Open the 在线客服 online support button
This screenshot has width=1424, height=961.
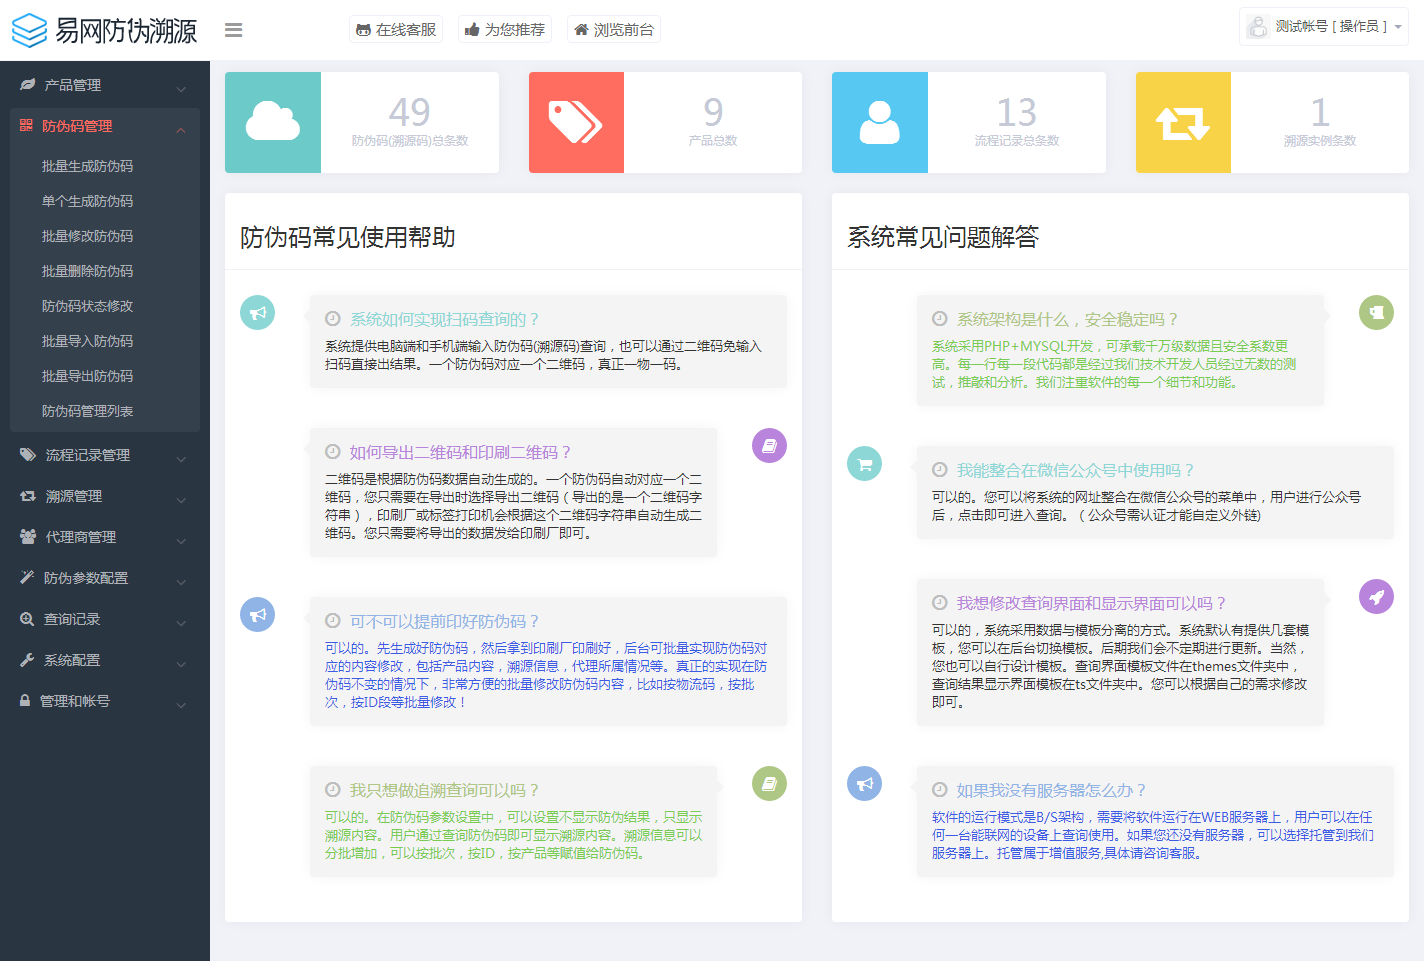396,30
